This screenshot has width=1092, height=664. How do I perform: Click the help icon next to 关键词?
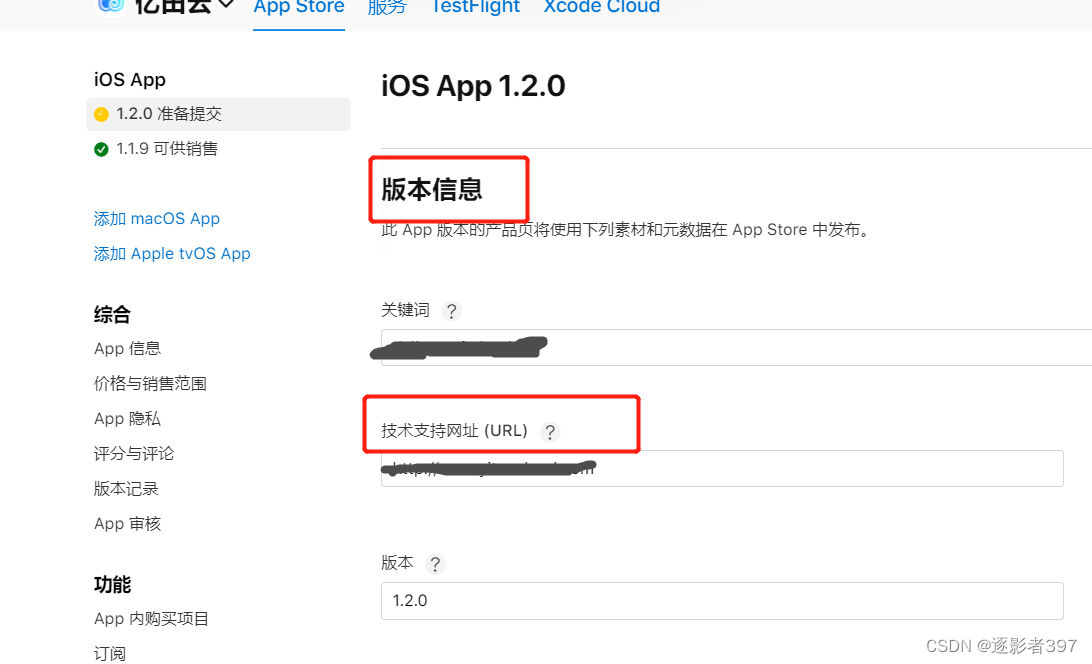click(451, 311)
